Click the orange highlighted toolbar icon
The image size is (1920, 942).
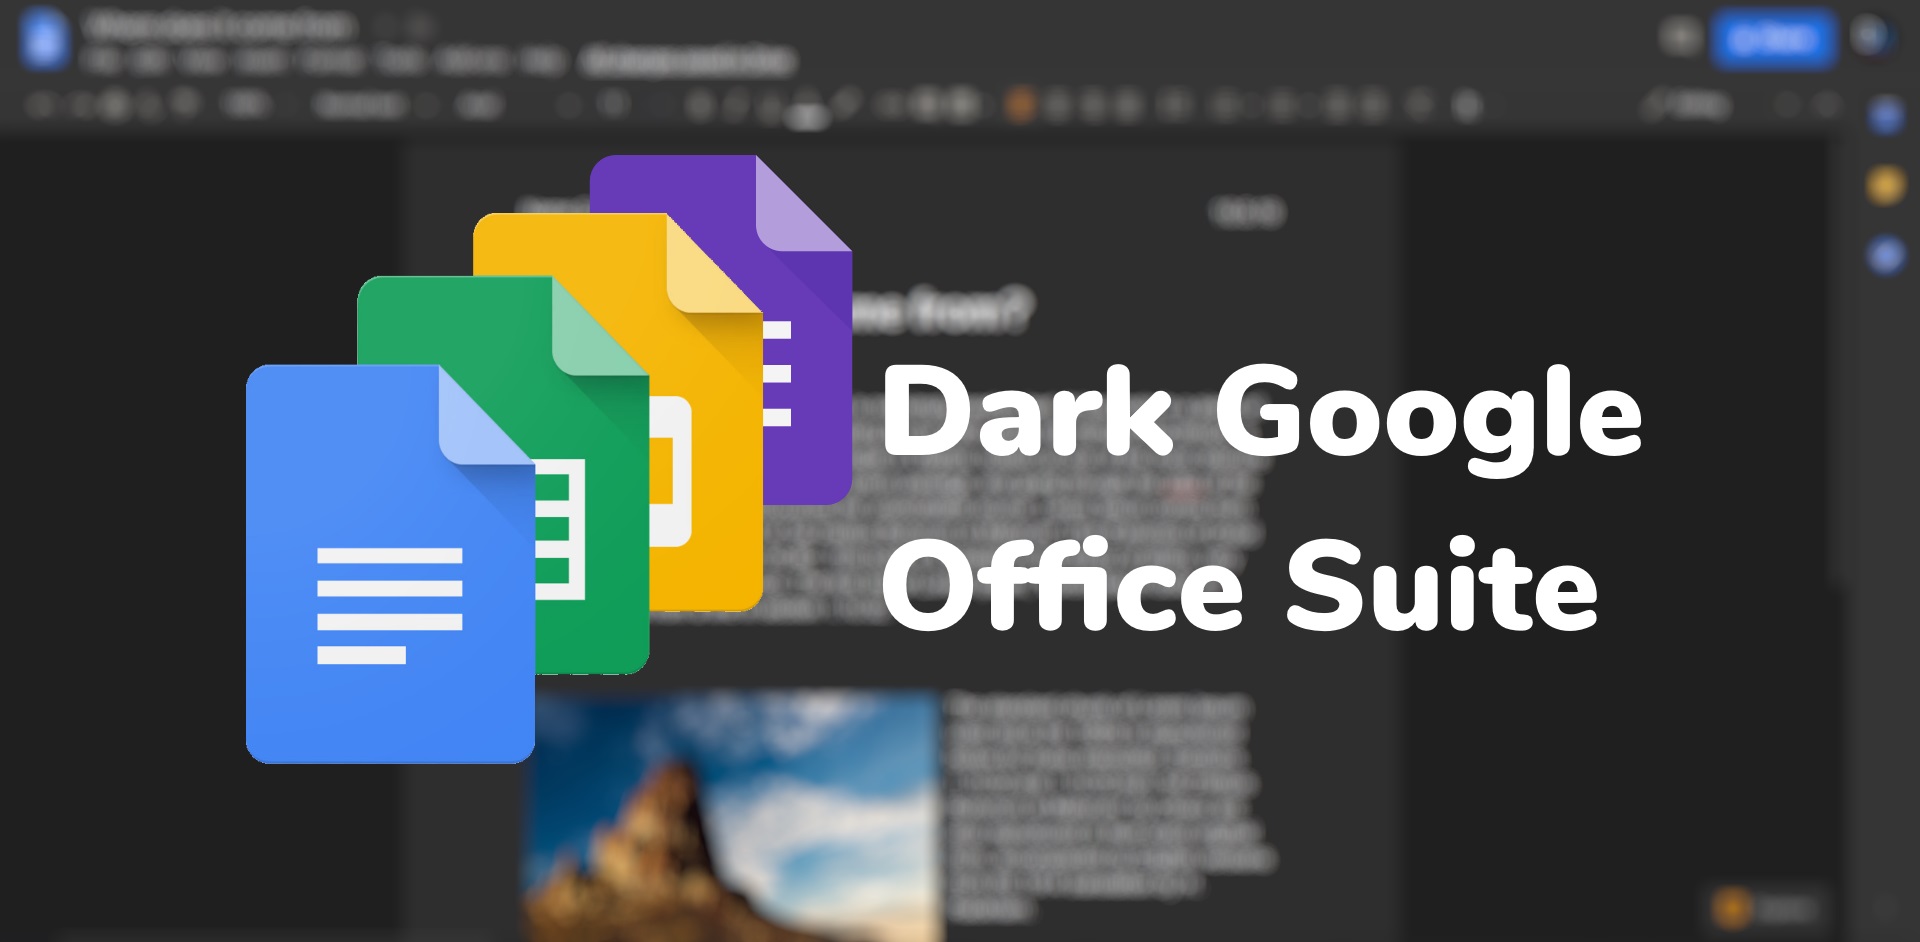coord(1020,104)
